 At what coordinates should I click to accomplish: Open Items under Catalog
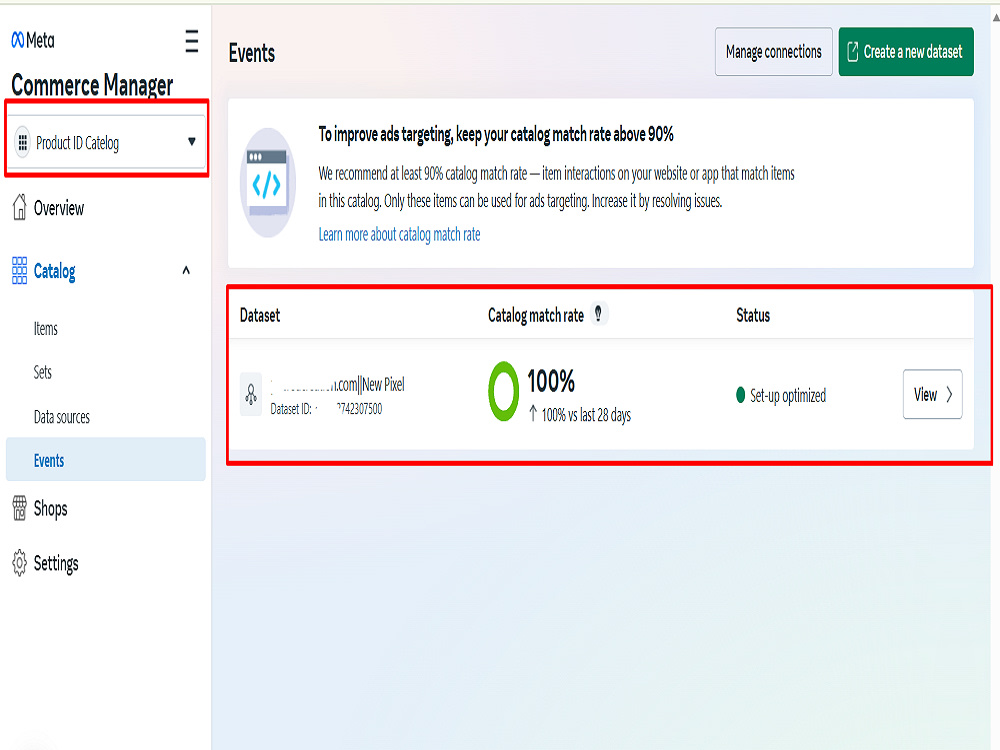[45, 329]
